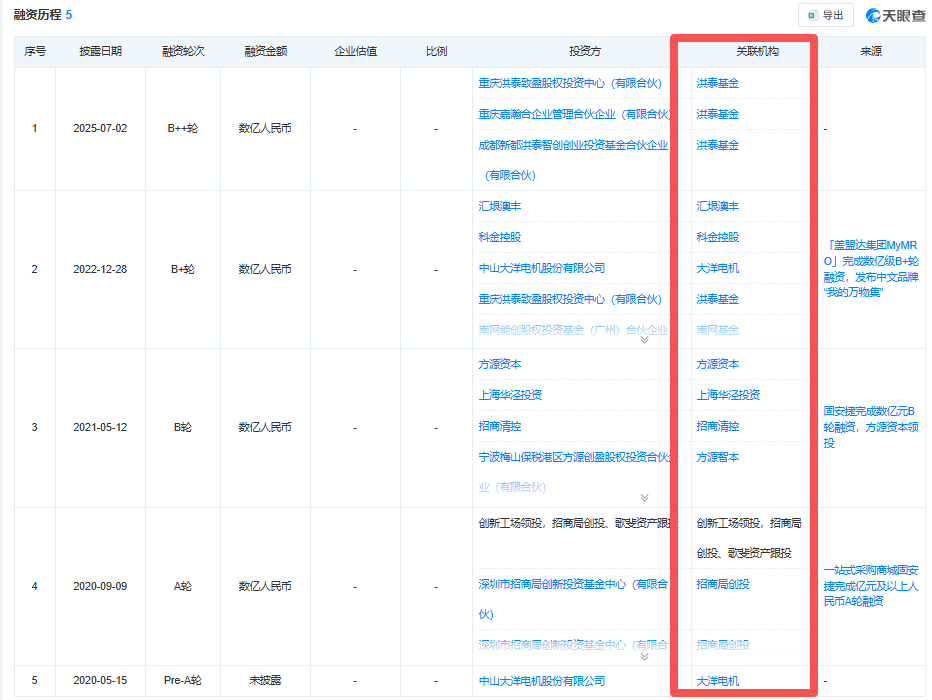Image resolution: width=932 pixels, height=700 pixels.
Task: Select the 未披露 amount cell
Action: pyautogui.click(x=265, y=680)
